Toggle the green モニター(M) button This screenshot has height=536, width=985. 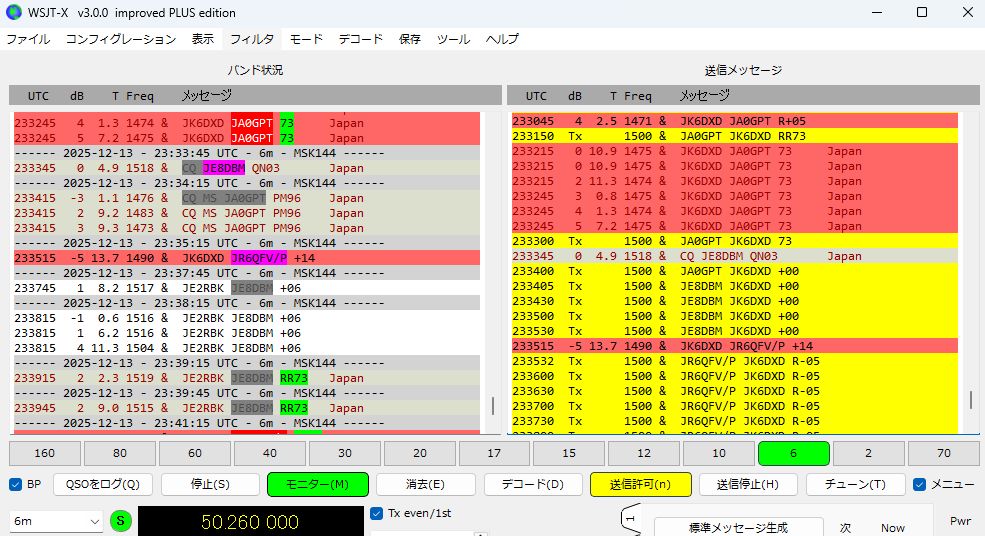pos(318,484)
